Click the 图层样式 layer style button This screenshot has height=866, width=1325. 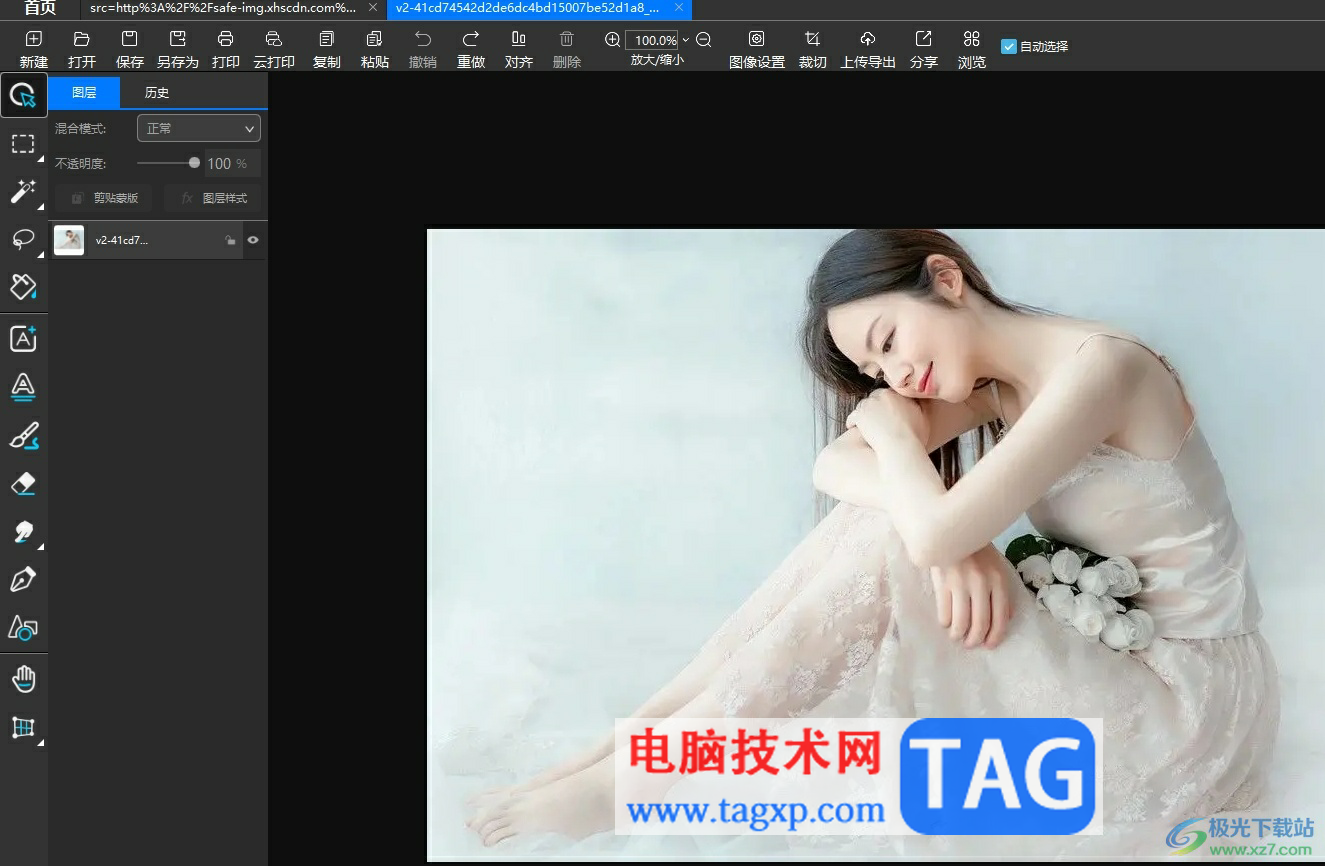[213, 198]
